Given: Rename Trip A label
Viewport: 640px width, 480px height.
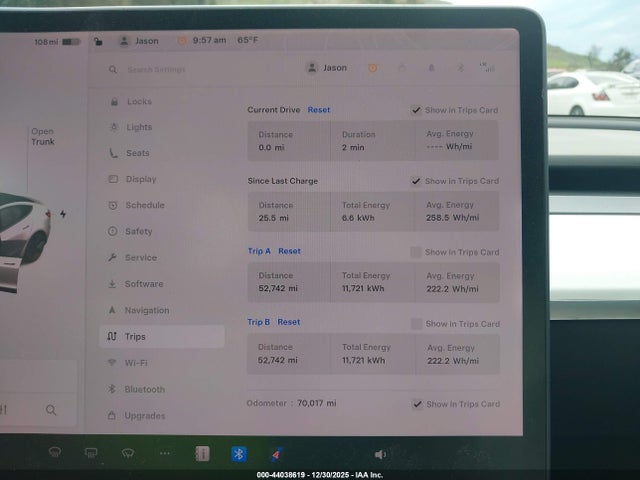Looking at the screenshot, I should click(259, 251).
